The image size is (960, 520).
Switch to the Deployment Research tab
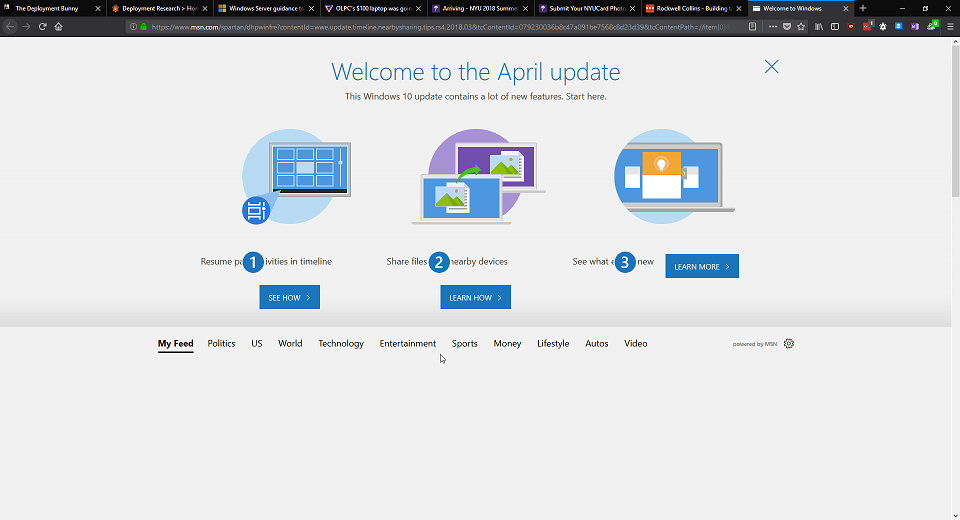pyautogui.click(x=159, y=9)
